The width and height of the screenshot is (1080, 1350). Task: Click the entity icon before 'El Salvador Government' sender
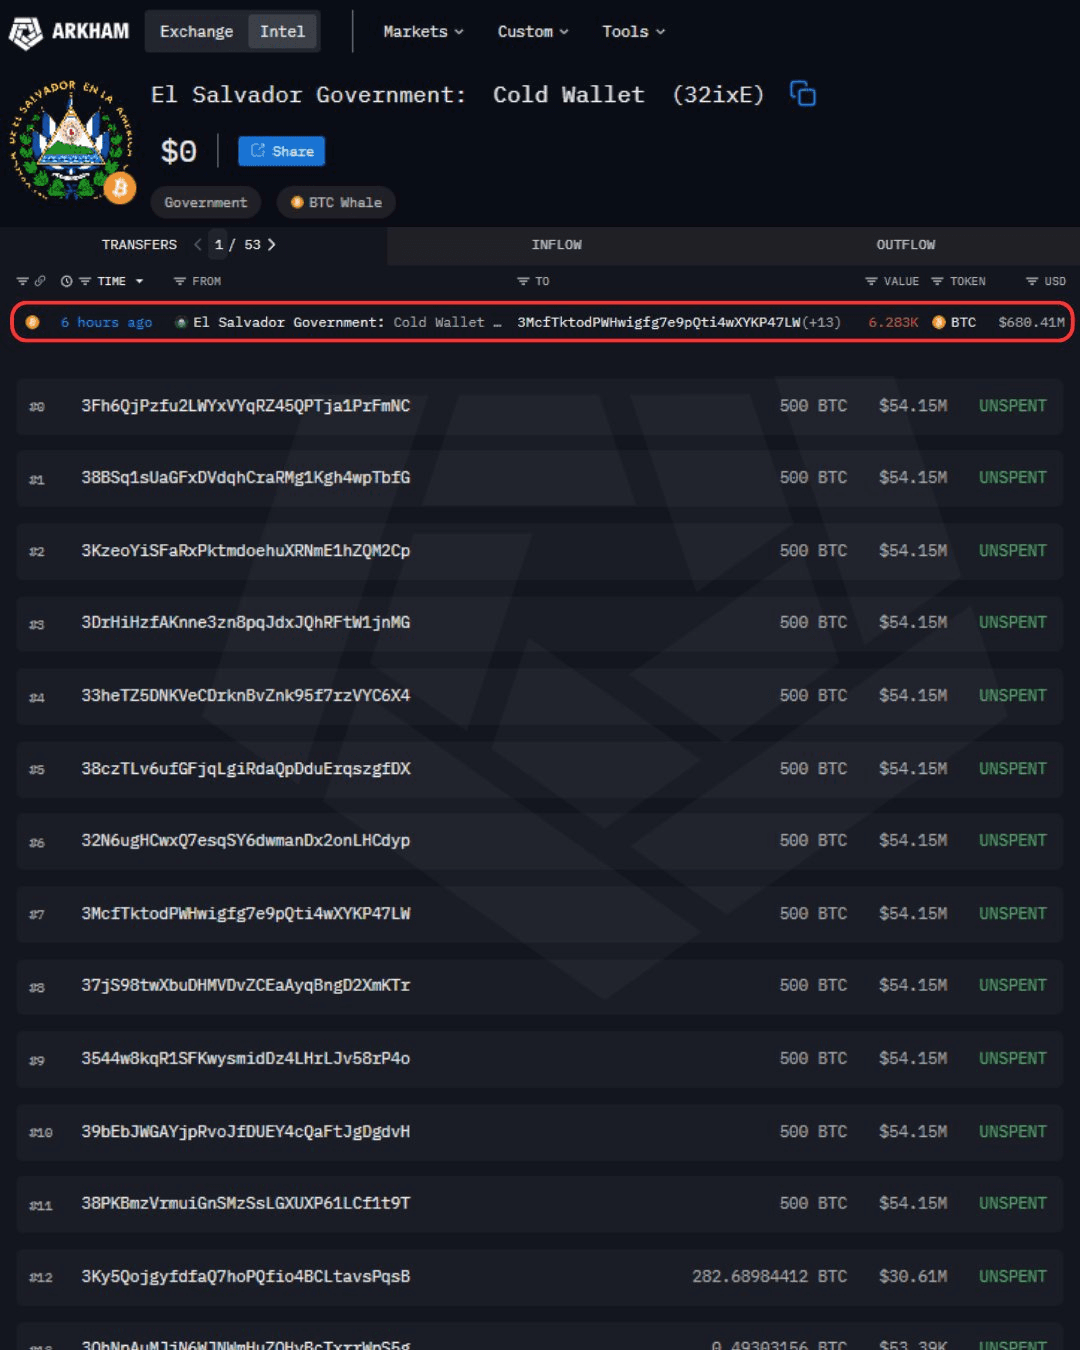click(181, 322)
